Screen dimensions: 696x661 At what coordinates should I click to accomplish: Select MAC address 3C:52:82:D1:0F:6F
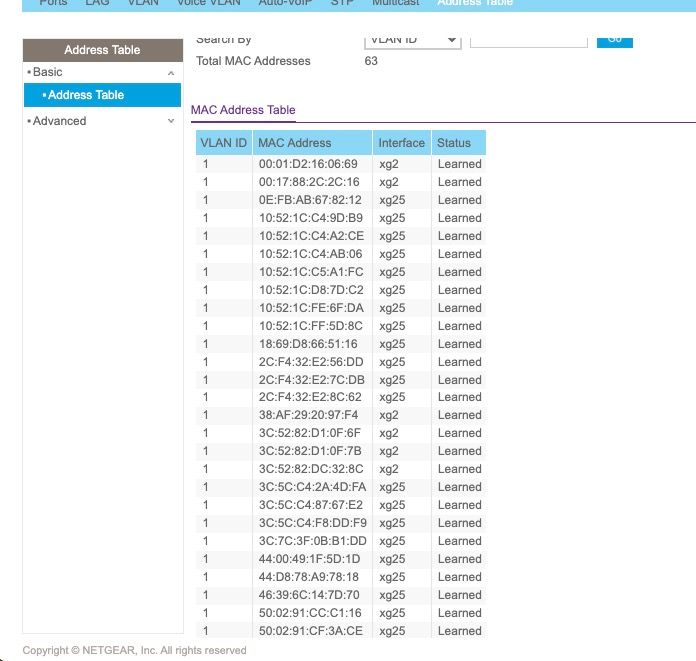pyautogui.click(x=310, y=433)
